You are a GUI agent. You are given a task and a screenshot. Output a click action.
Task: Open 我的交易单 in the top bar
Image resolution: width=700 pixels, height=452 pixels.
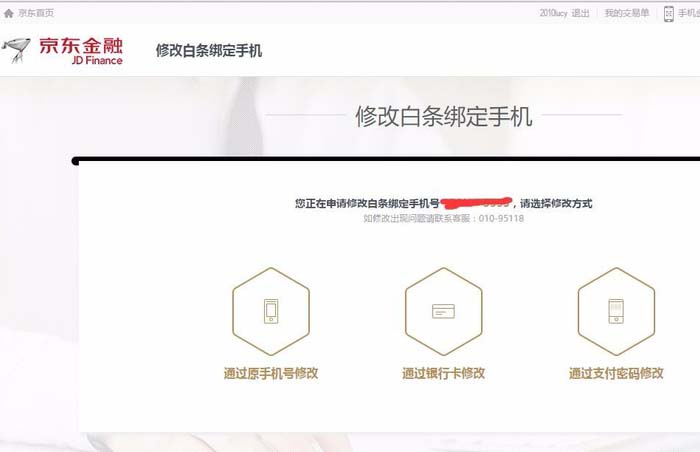click(627, 13)
